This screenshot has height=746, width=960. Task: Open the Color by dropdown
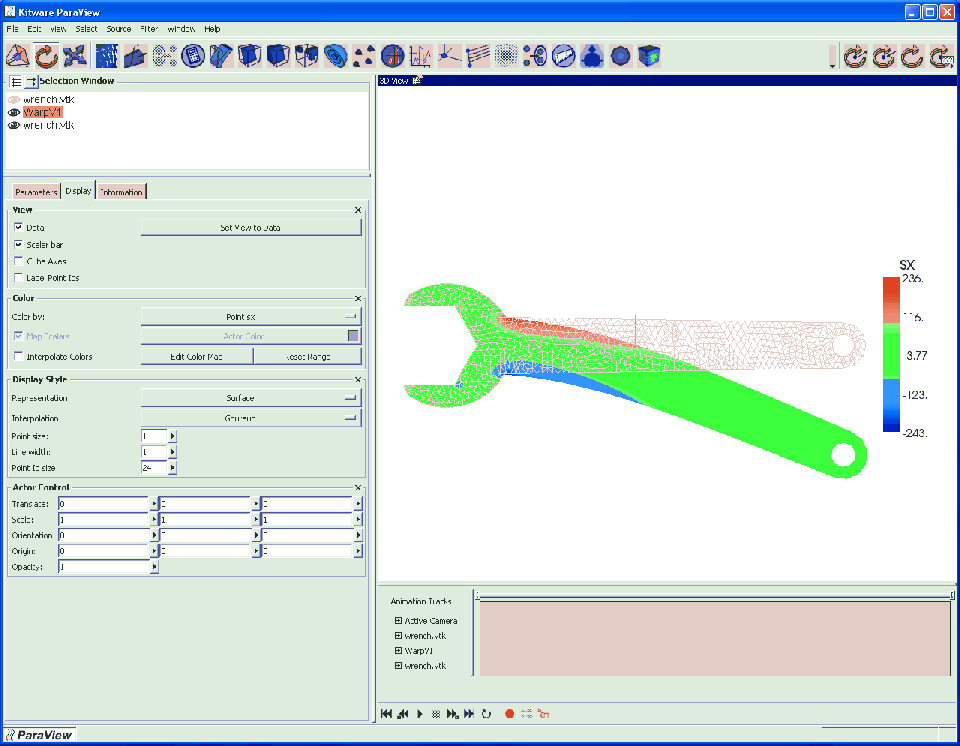[251, 317]
